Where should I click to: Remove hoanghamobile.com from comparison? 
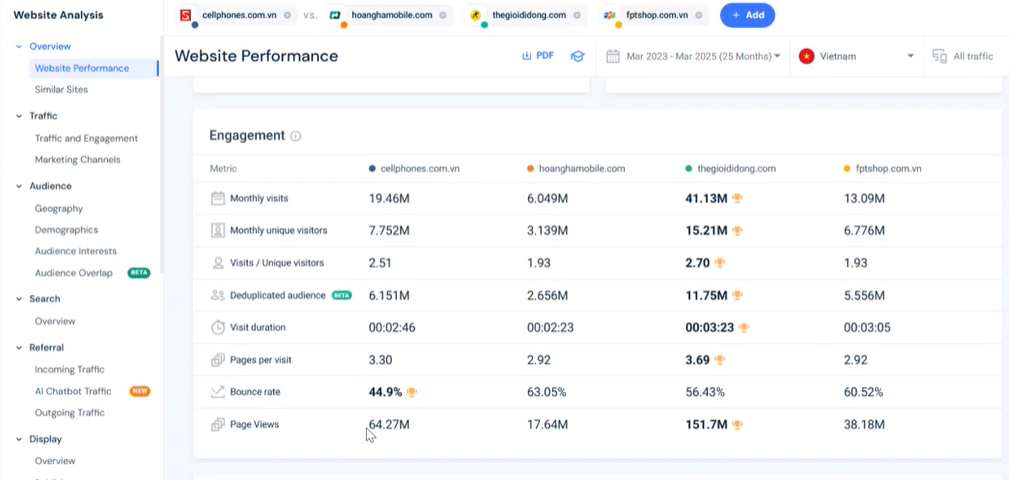[443, 15]
